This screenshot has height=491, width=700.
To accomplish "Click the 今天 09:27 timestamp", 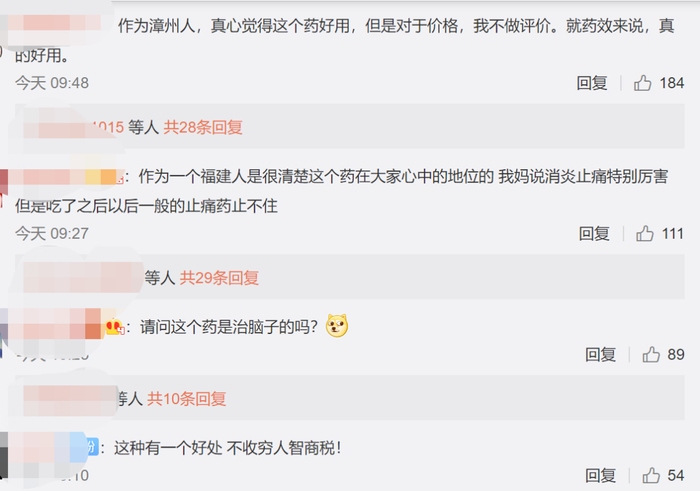I will pyautogui.click(x=52, y=233).
